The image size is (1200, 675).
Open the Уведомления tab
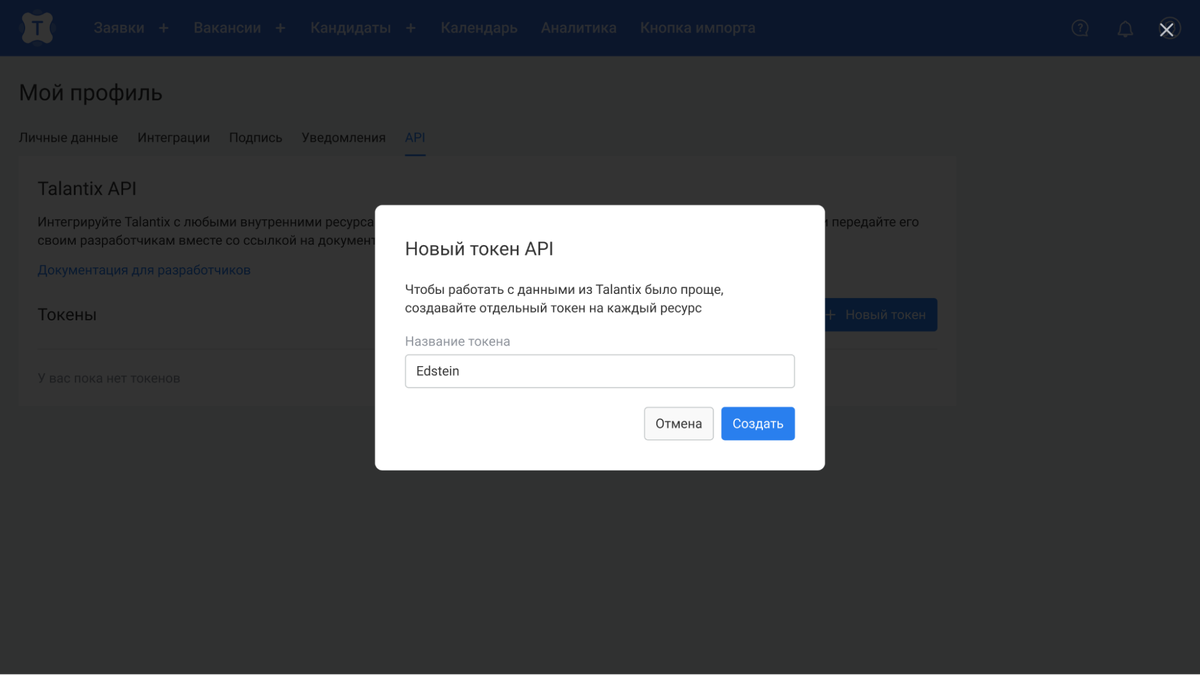tap(343, 137)
